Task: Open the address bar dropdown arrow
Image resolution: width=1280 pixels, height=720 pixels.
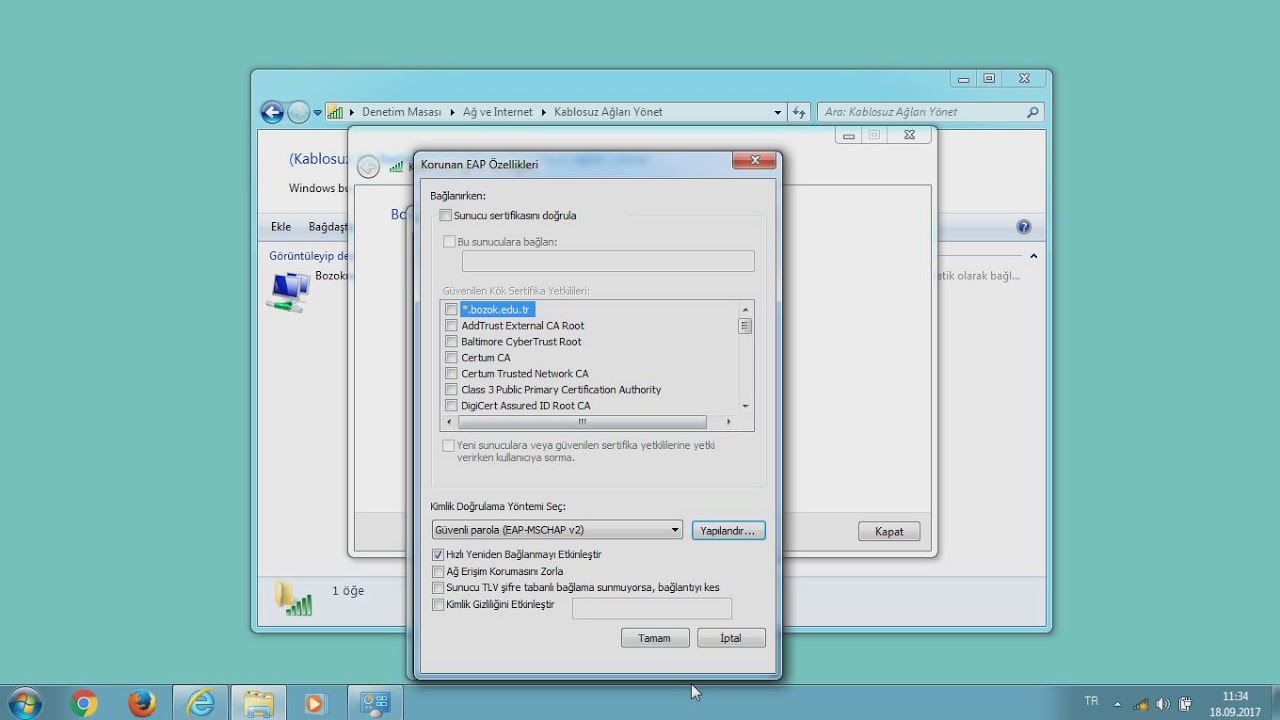Action: [777, 112]
